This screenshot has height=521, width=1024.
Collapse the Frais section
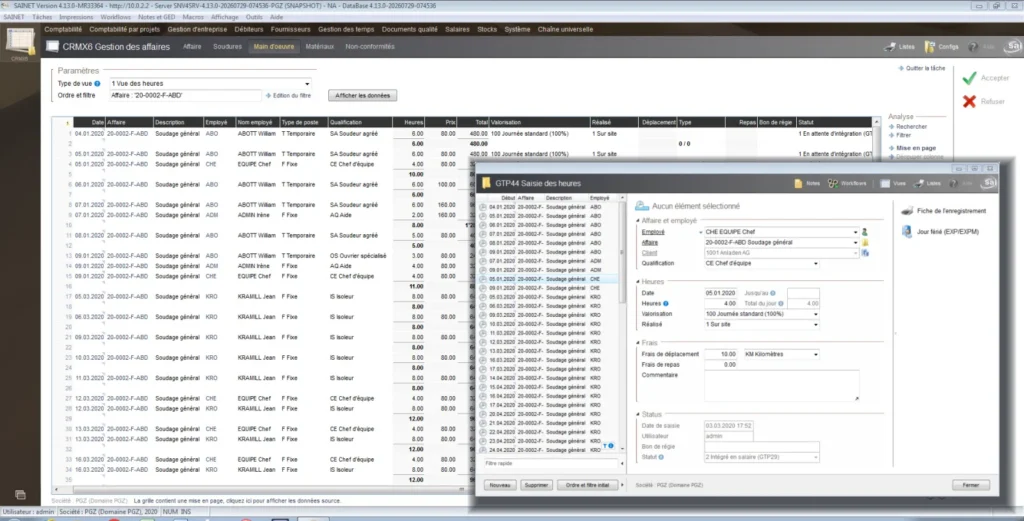[x=638, y=343]
